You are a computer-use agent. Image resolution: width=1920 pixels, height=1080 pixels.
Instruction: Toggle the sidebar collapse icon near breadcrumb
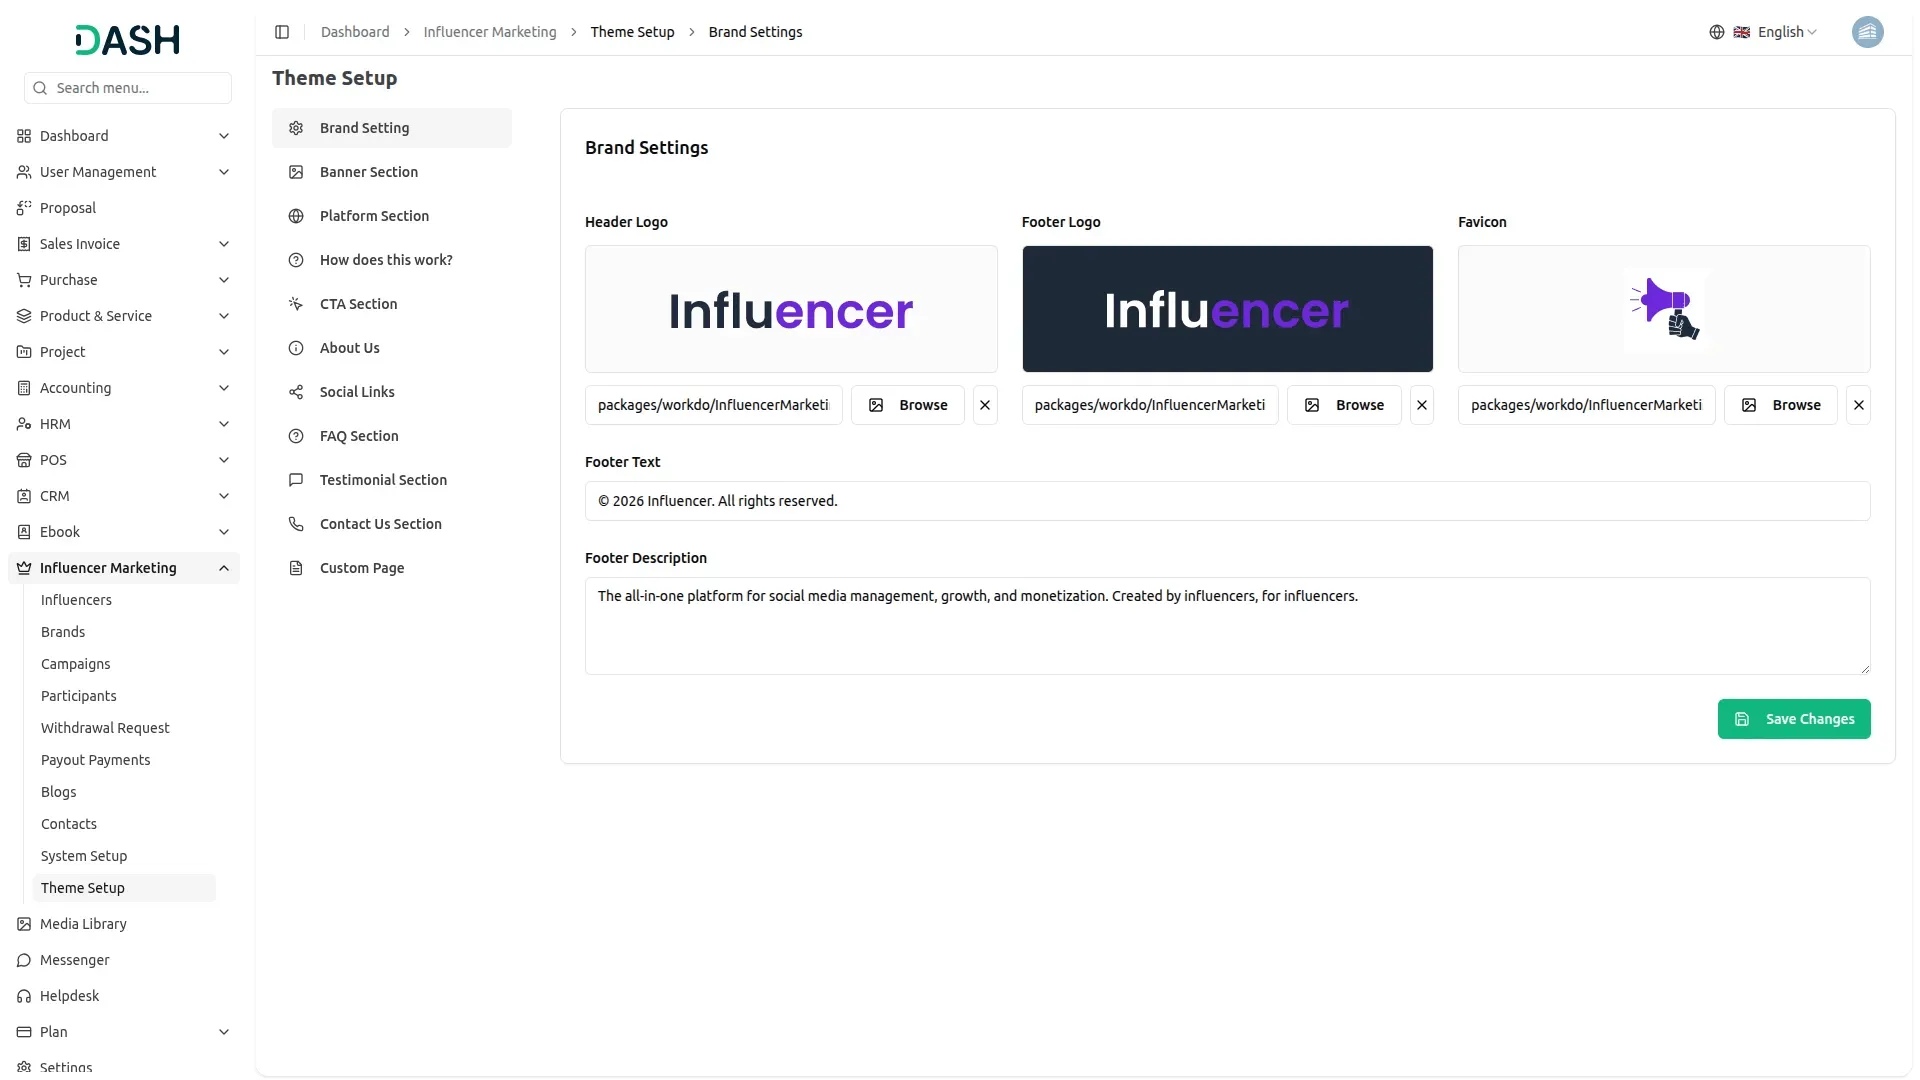pyautogui.click(x=282, y=31)
